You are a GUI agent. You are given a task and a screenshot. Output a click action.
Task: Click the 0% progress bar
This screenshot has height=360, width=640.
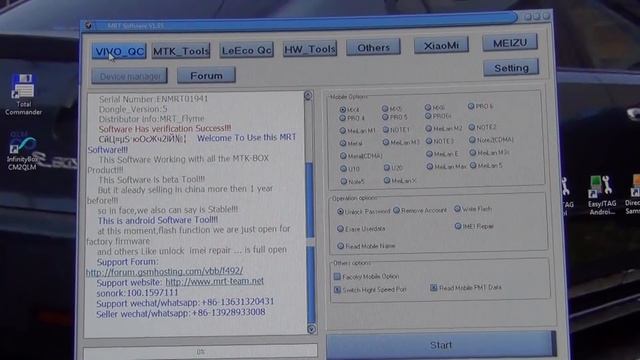click(x=200, y=351)
